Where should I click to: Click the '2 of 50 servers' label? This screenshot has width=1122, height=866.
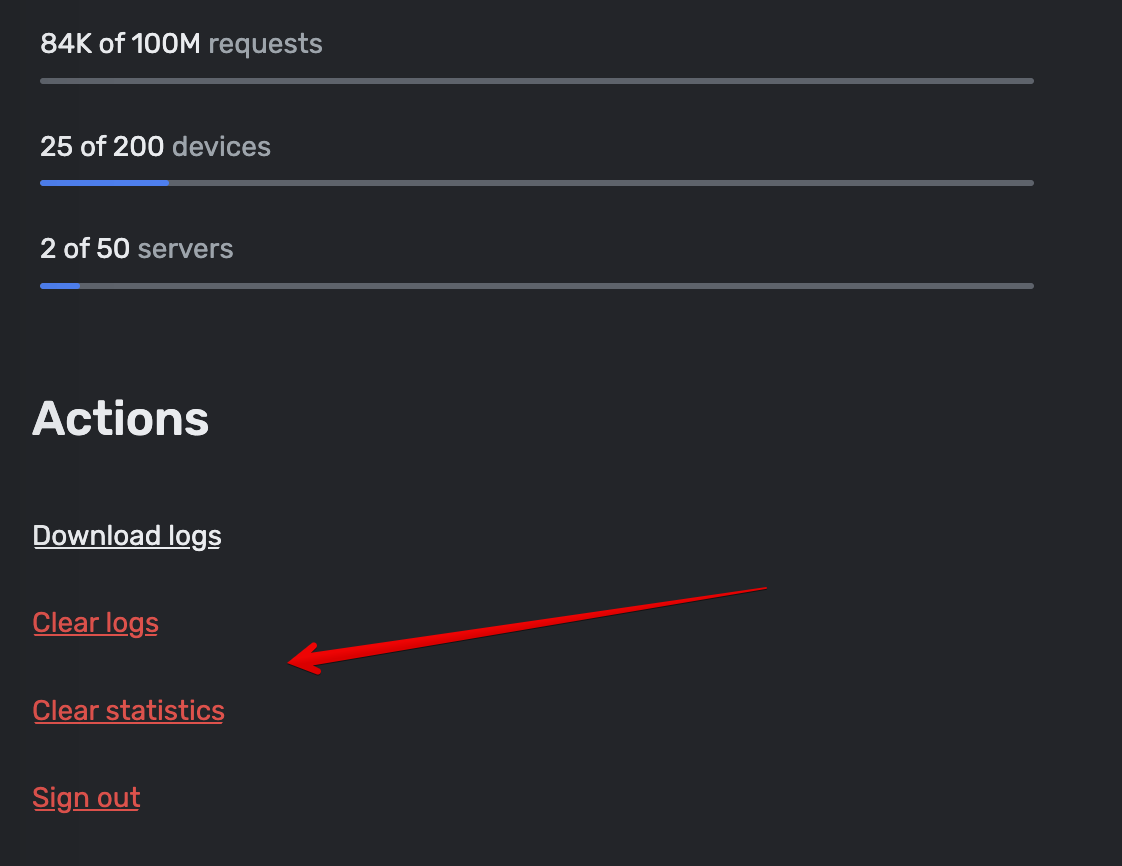[136, 248]
